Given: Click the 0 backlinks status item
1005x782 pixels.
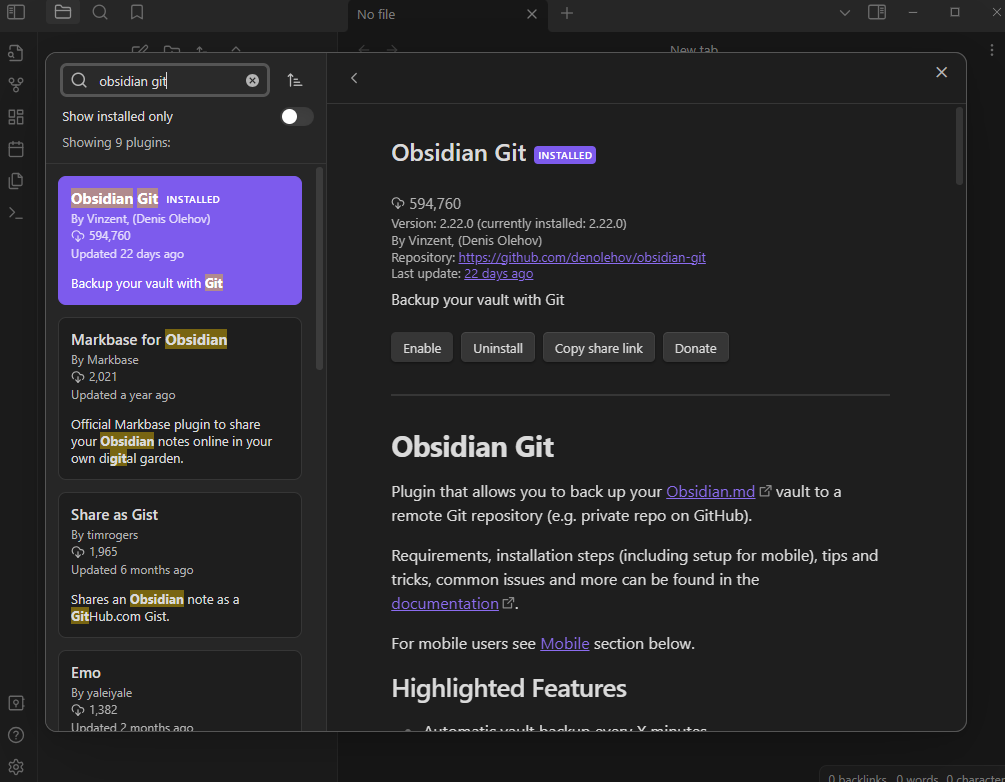Looking at the screenshot, I should [857, 777].
